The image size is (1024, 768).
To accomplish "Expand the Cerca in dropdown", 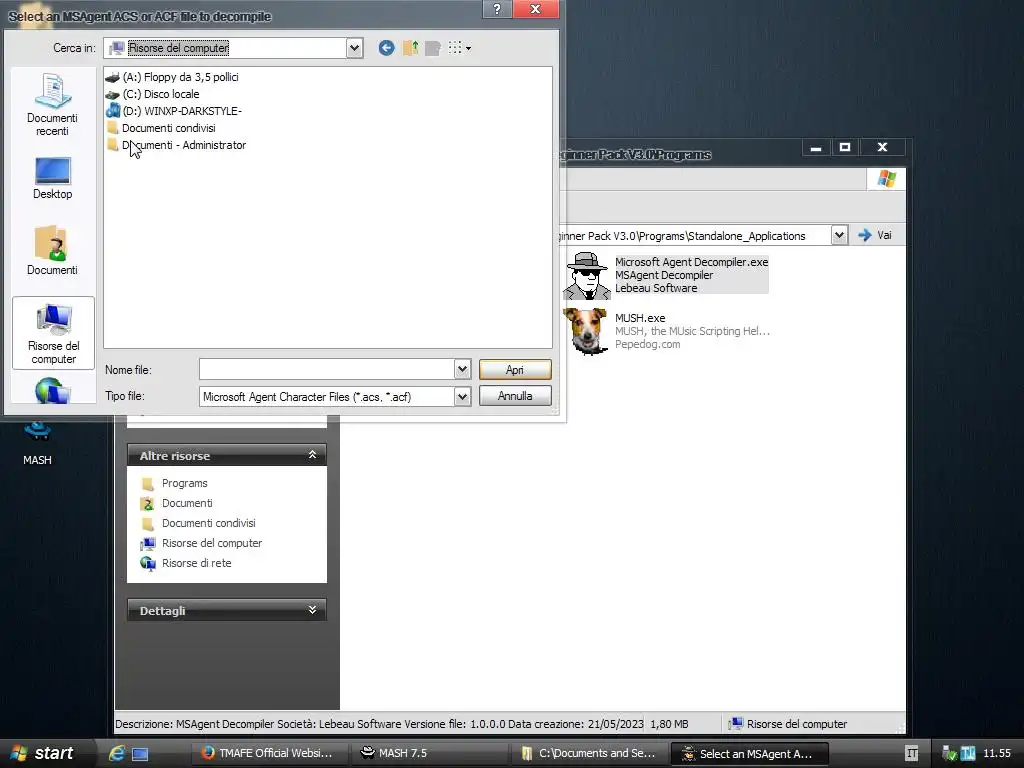I will (x=354, y=48).
